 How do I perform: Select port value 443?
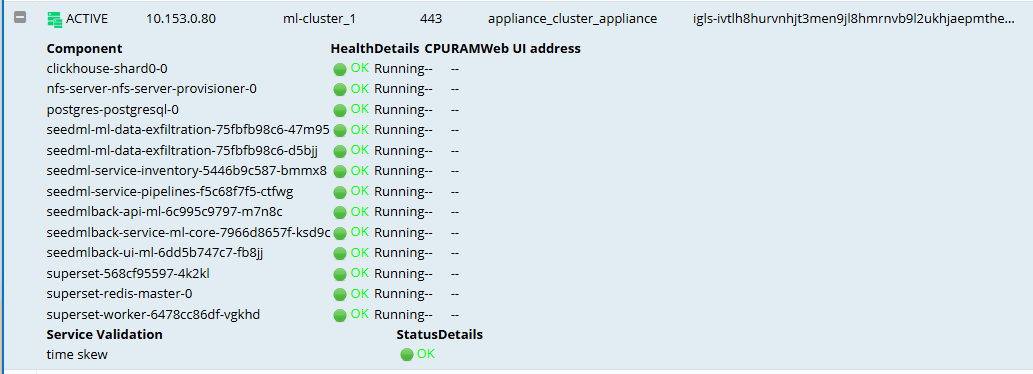pyautogui.click(x=431, y=19)
